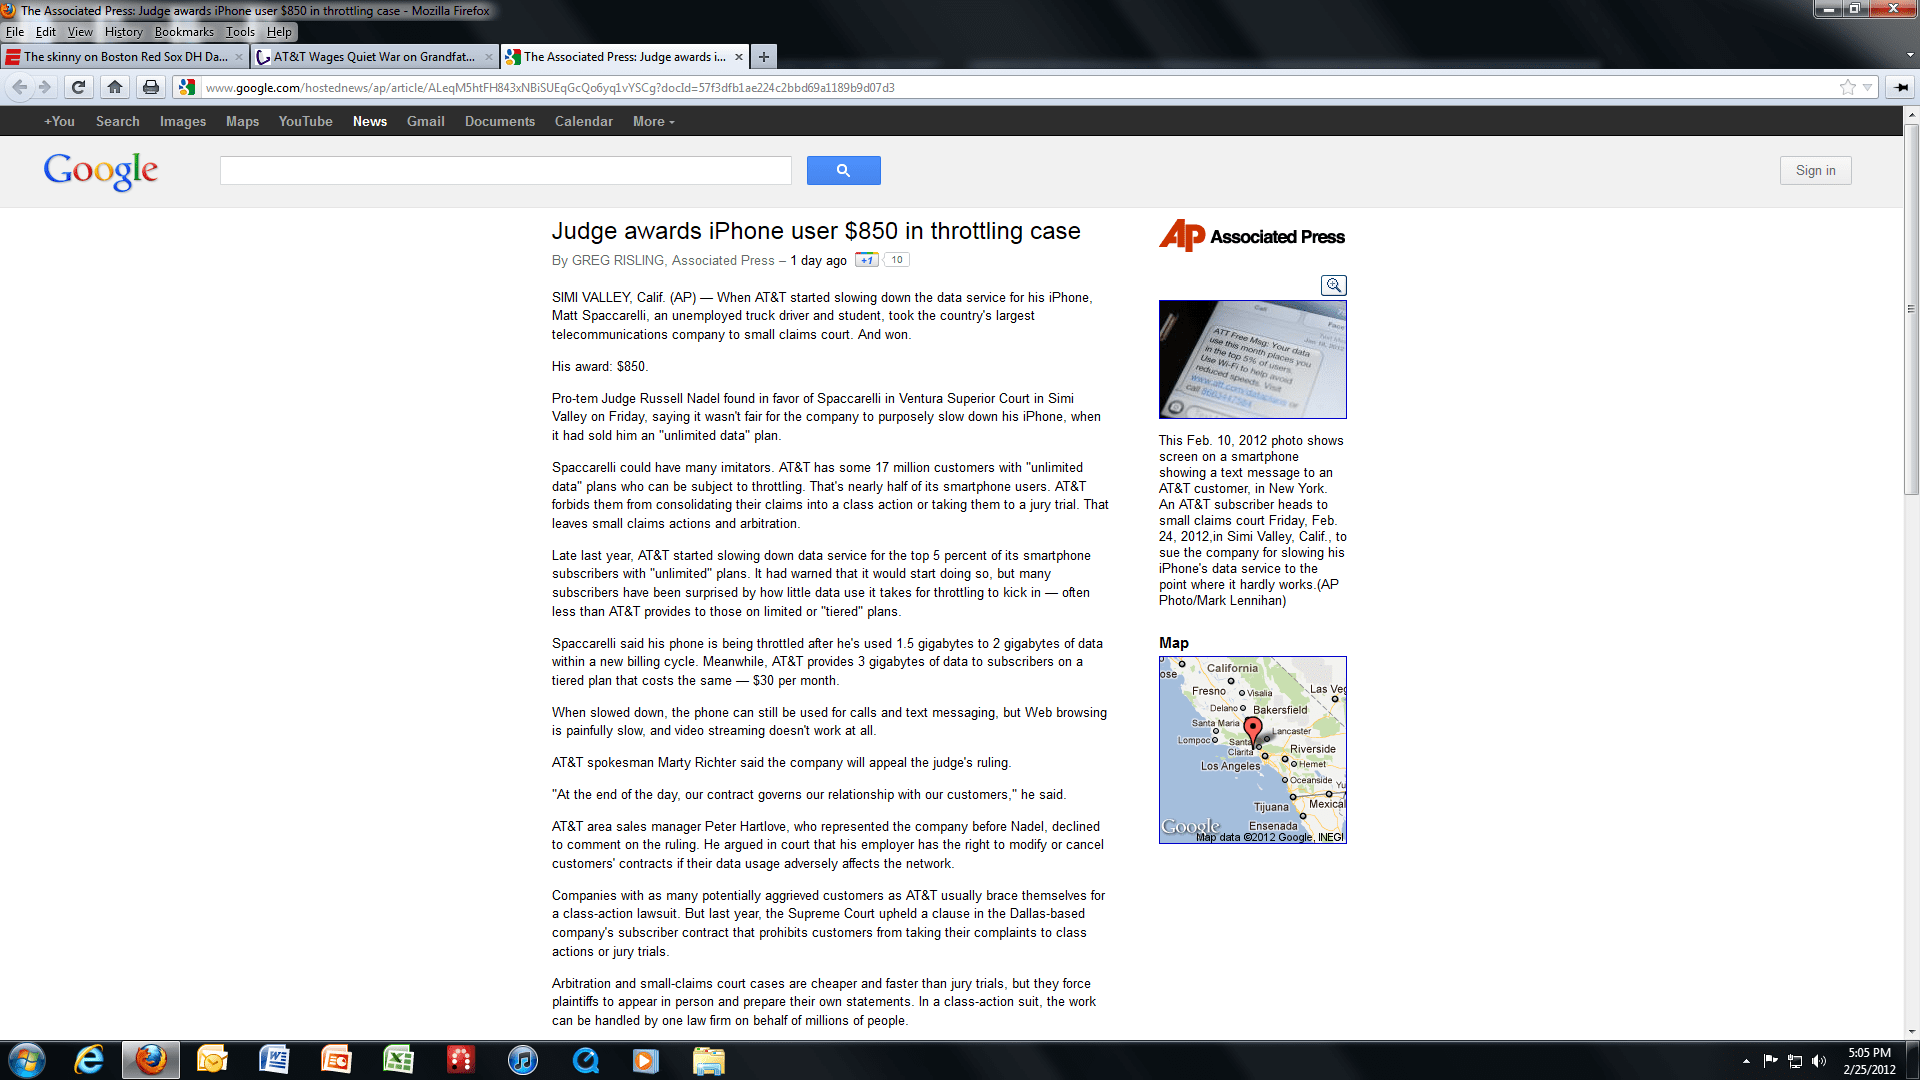This screenshot has height=1080, width=1920.
Task: Close the AT&T Wages Quiet War tab
Action: 489,57
